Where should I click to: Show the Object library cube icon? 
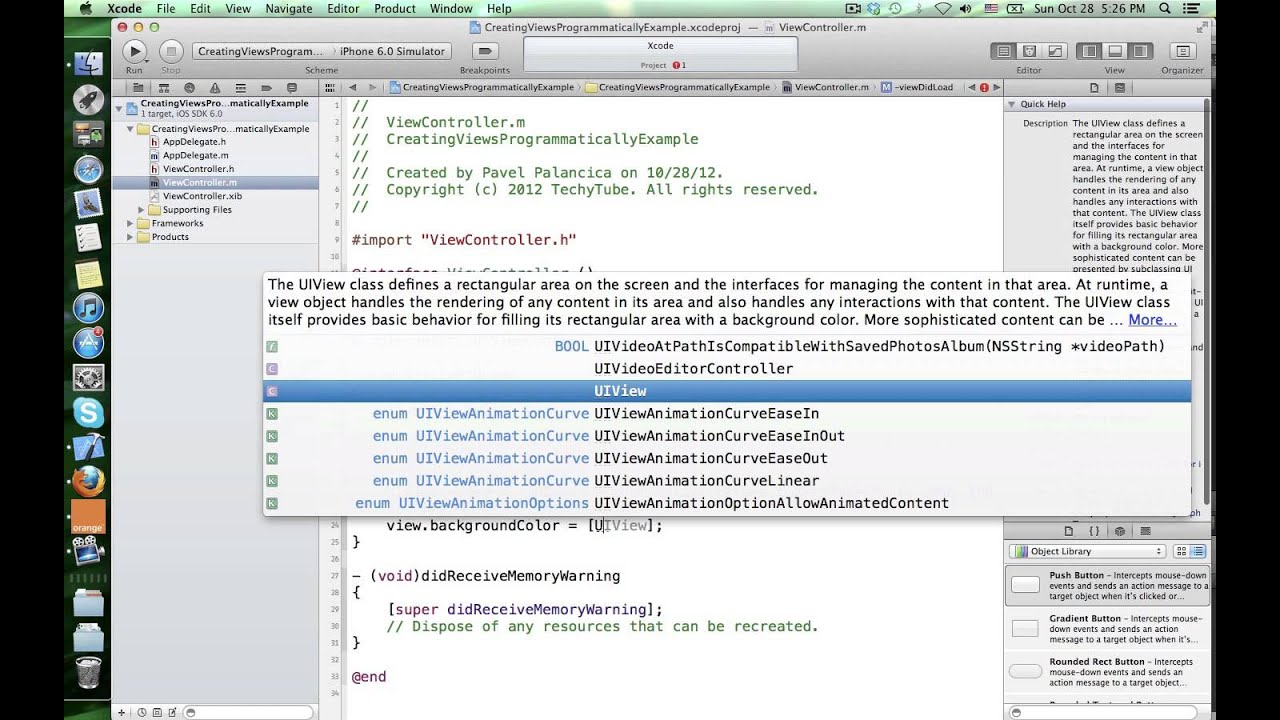coord(1120,531)
